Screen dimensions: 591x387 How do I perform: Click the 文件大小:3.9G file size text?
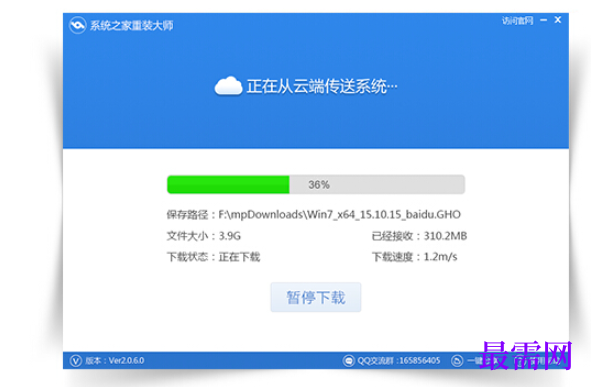pos(204,236)
